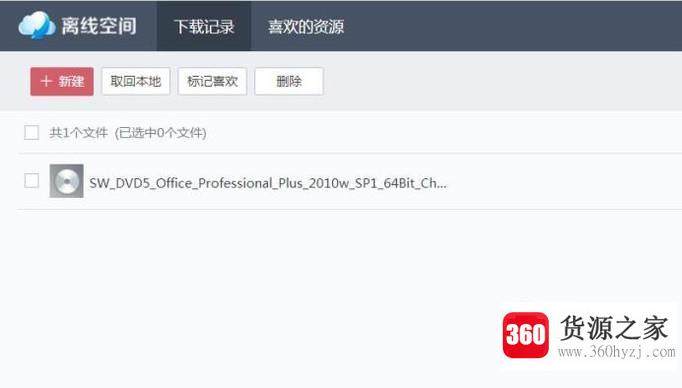Click the 共1个文件 (已选中0个文件) count label
The width and height of the screenshot is (682, 388).
tap(128, 133)
